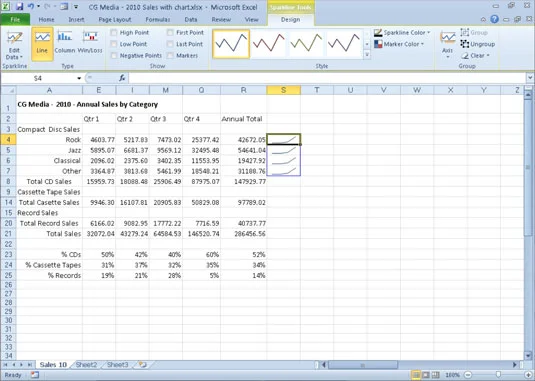
Task: Go to last sheet navigation arrow
Action: 29,365
